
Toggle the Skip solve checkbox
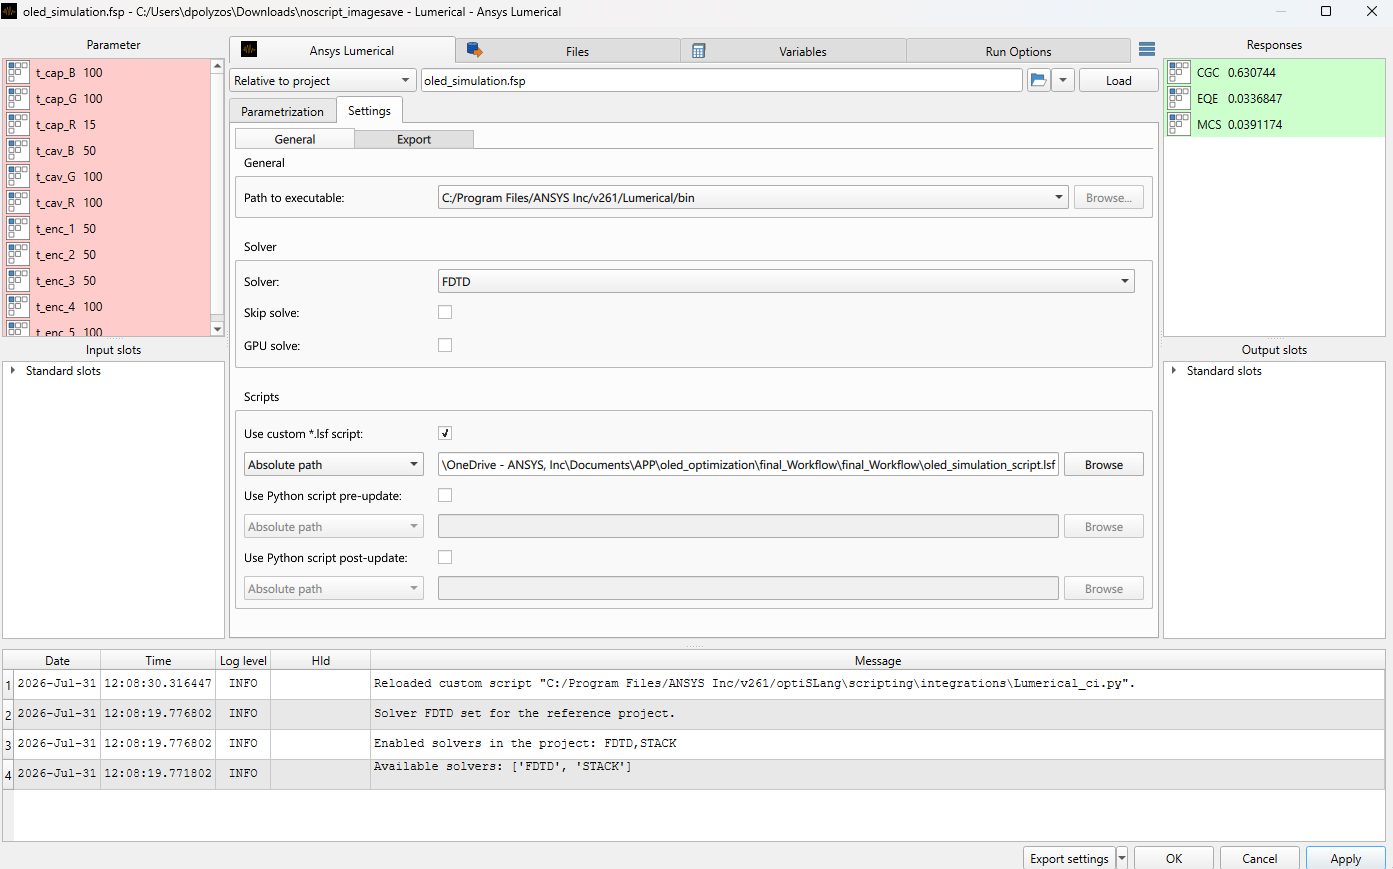click(x=445, y=312)
